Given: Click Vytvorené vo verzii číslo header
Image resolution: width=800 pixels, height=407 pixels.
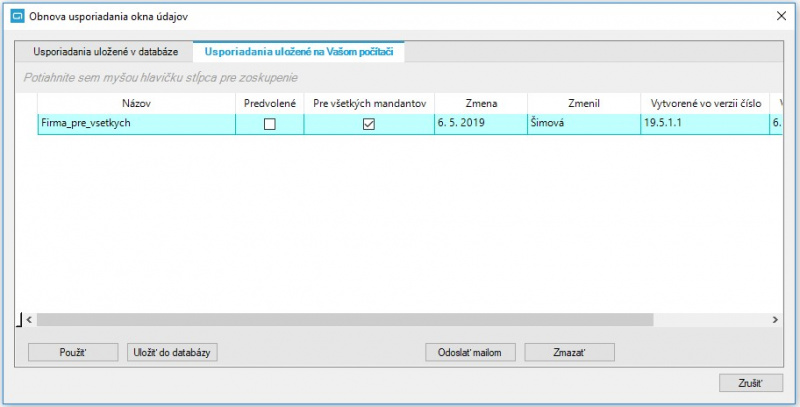Looking at the screenshot, I should point(706,104).
